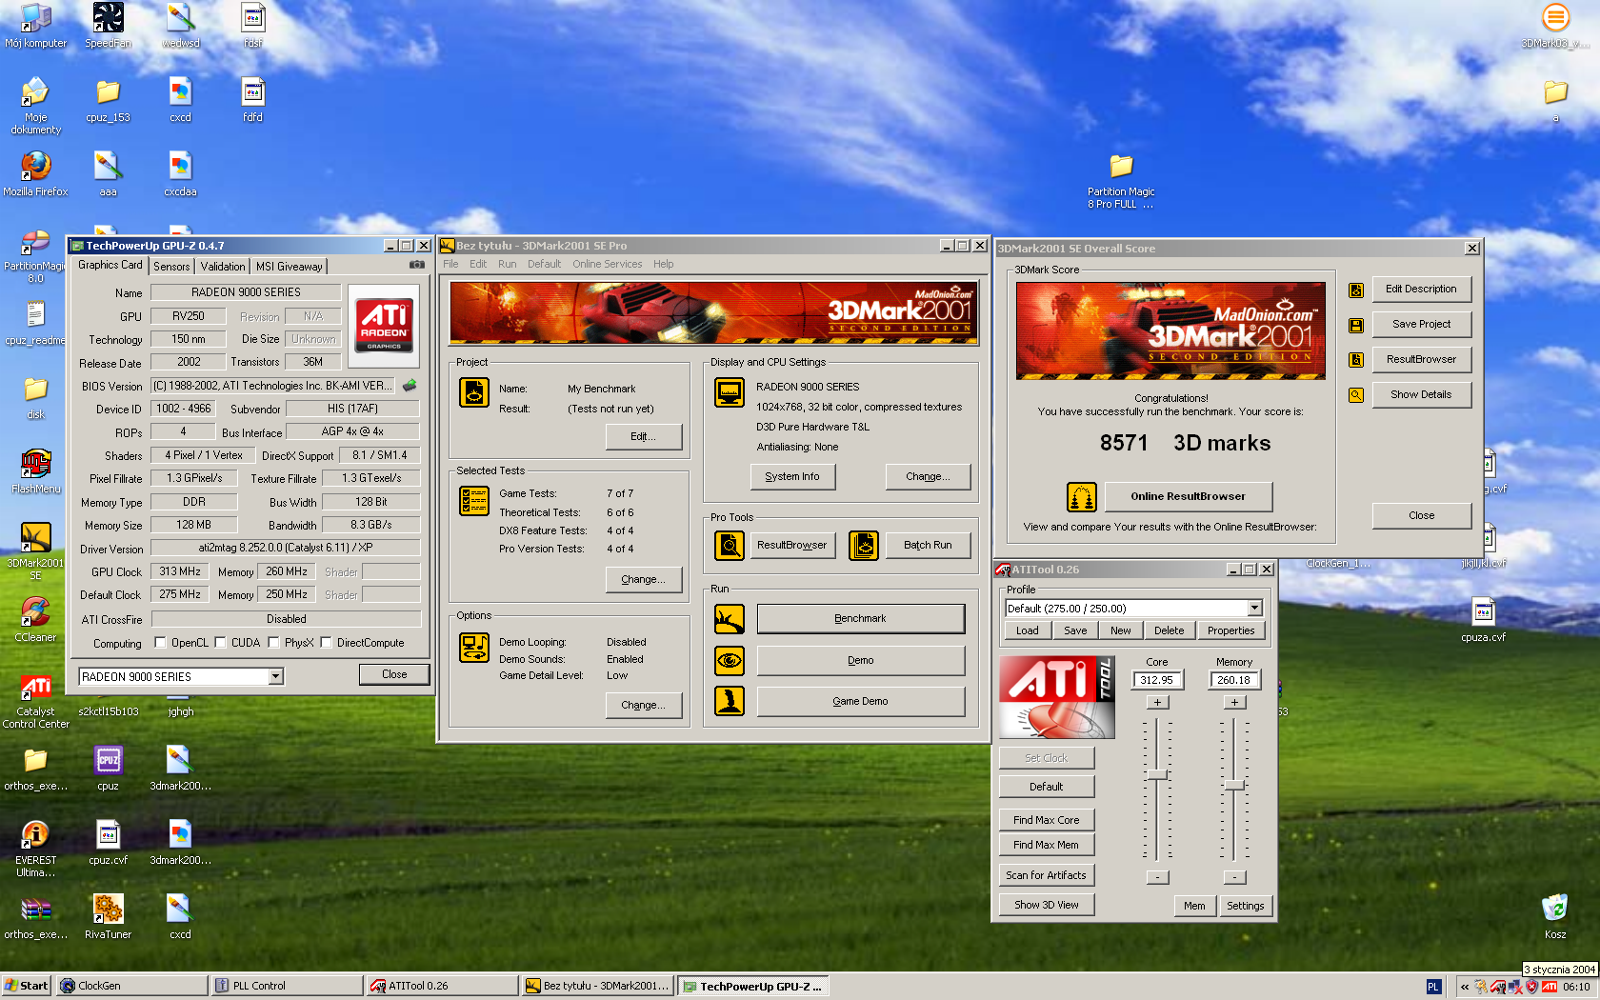1600x1000 pixels.
Task: Click the Benchmark run icon
Action: pos(729,619)
